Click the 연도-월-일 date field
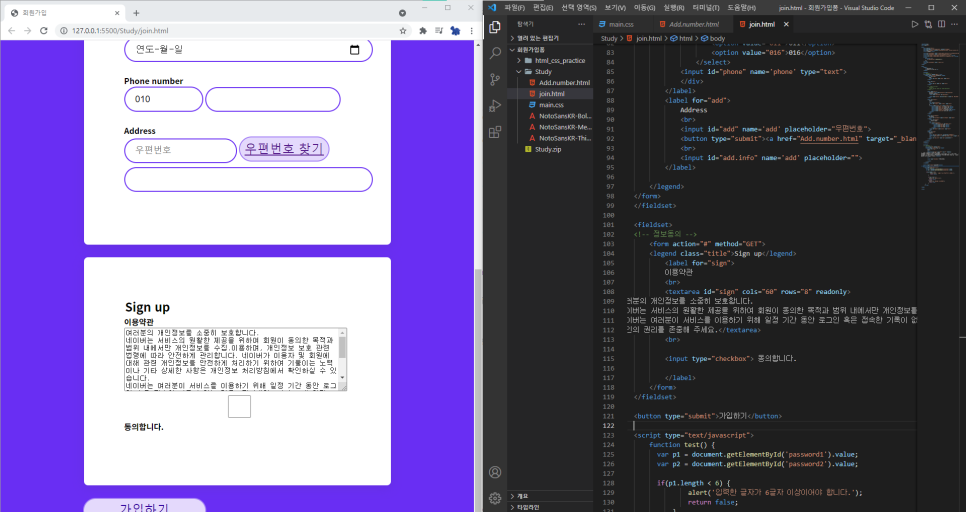The image size is (966, 512). click(x=248, y=50)
